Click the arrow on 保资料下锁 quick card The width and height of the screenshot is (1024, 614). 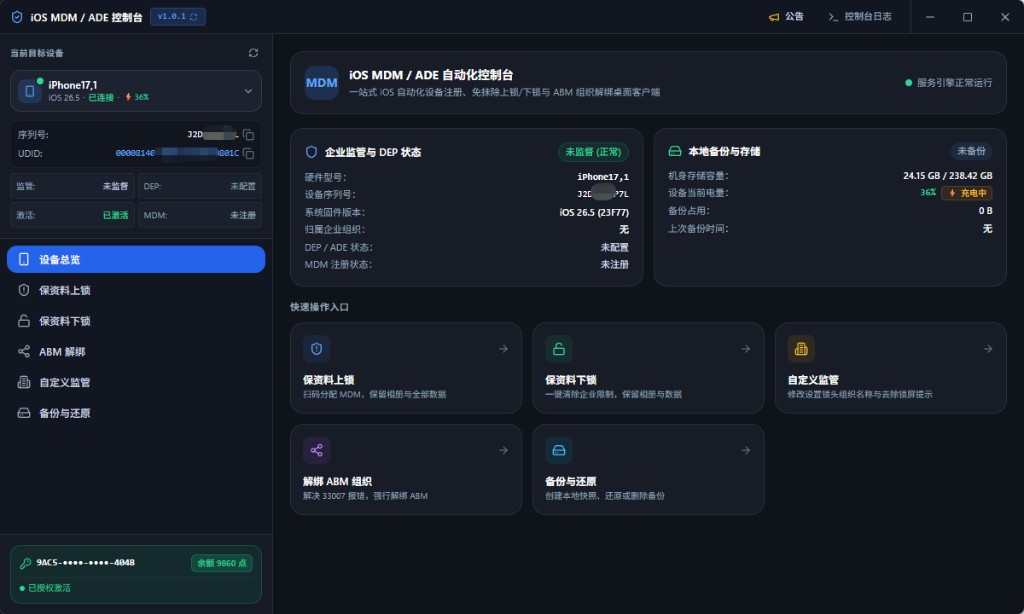746,349
